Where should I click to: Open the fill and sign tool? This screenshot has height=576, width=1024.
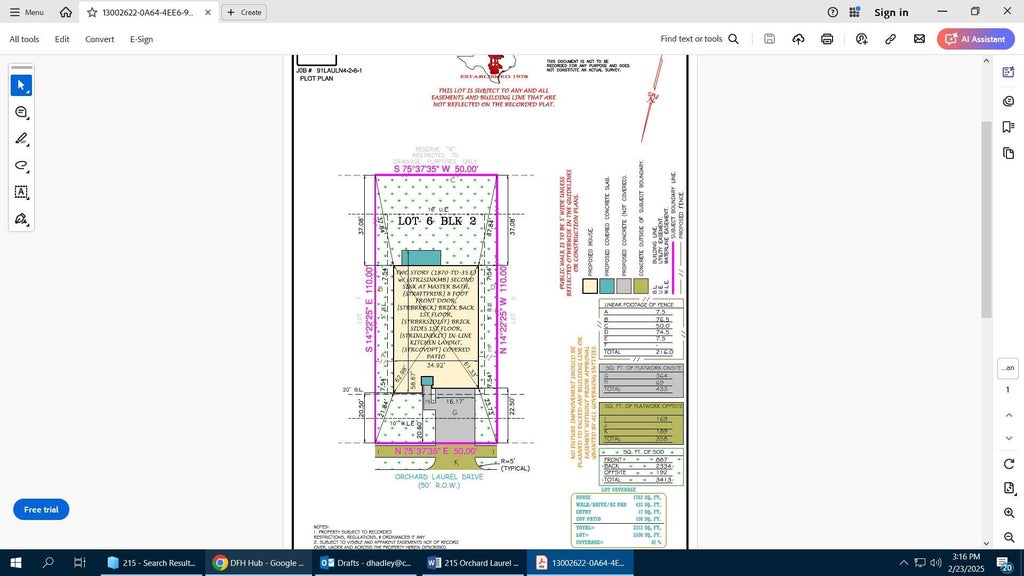[21, 219]
